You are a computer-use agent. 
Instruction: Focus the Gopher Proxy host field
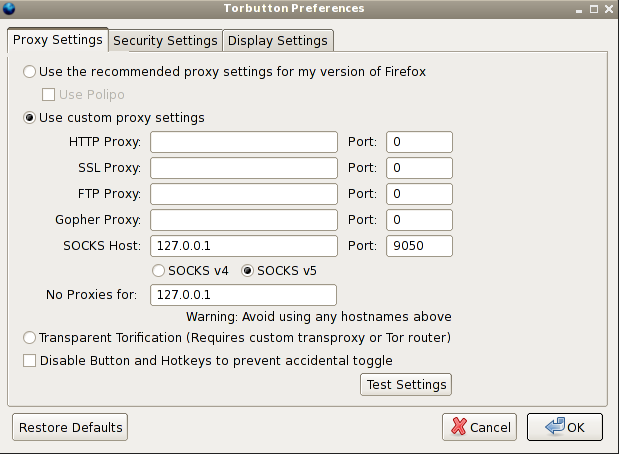click(244, 220)
